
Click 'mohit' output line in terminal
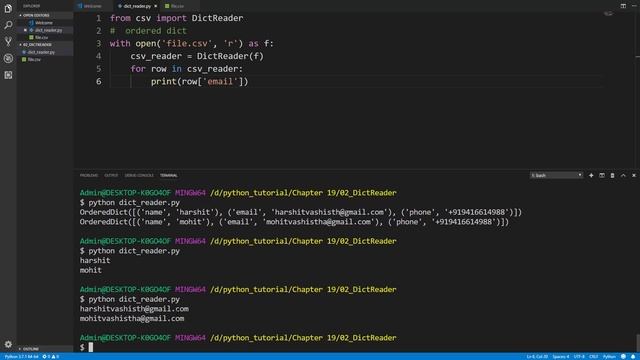coord(91,270)
